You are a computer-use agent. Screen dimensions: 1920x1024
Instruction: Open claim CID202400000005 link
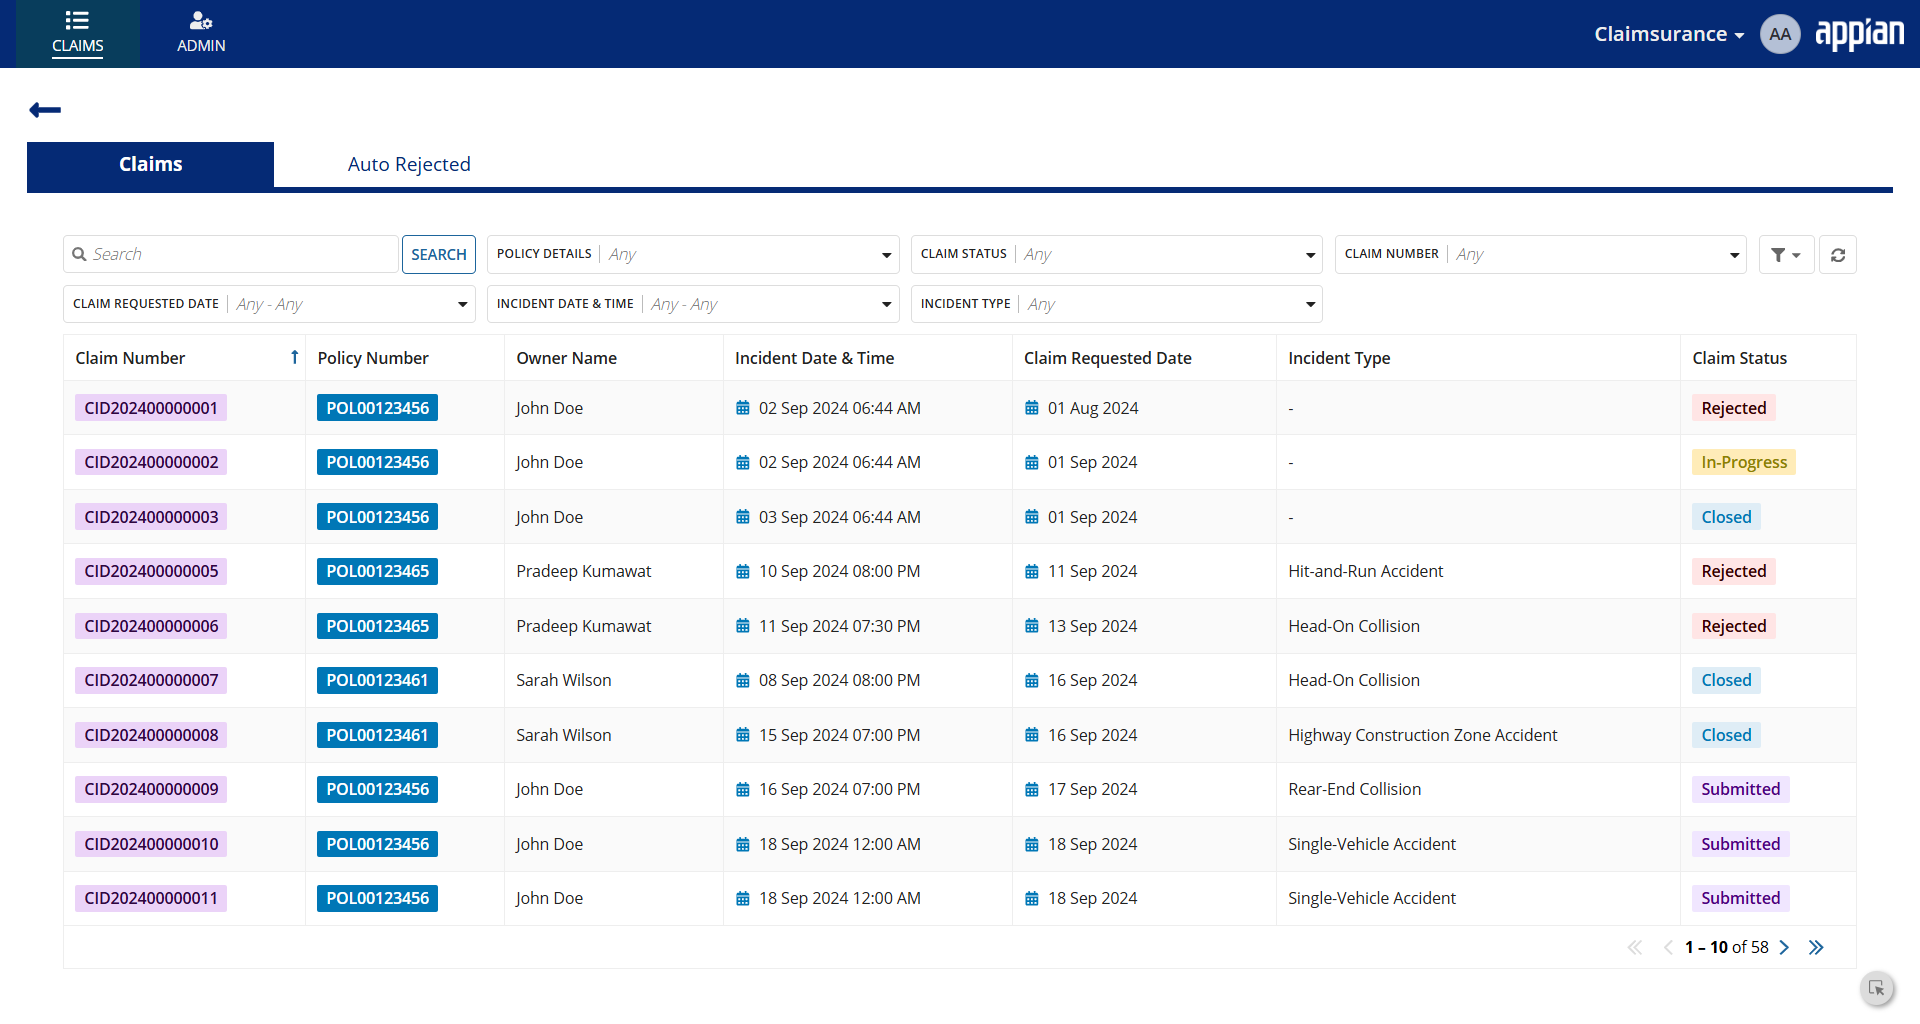pos(151,571)
